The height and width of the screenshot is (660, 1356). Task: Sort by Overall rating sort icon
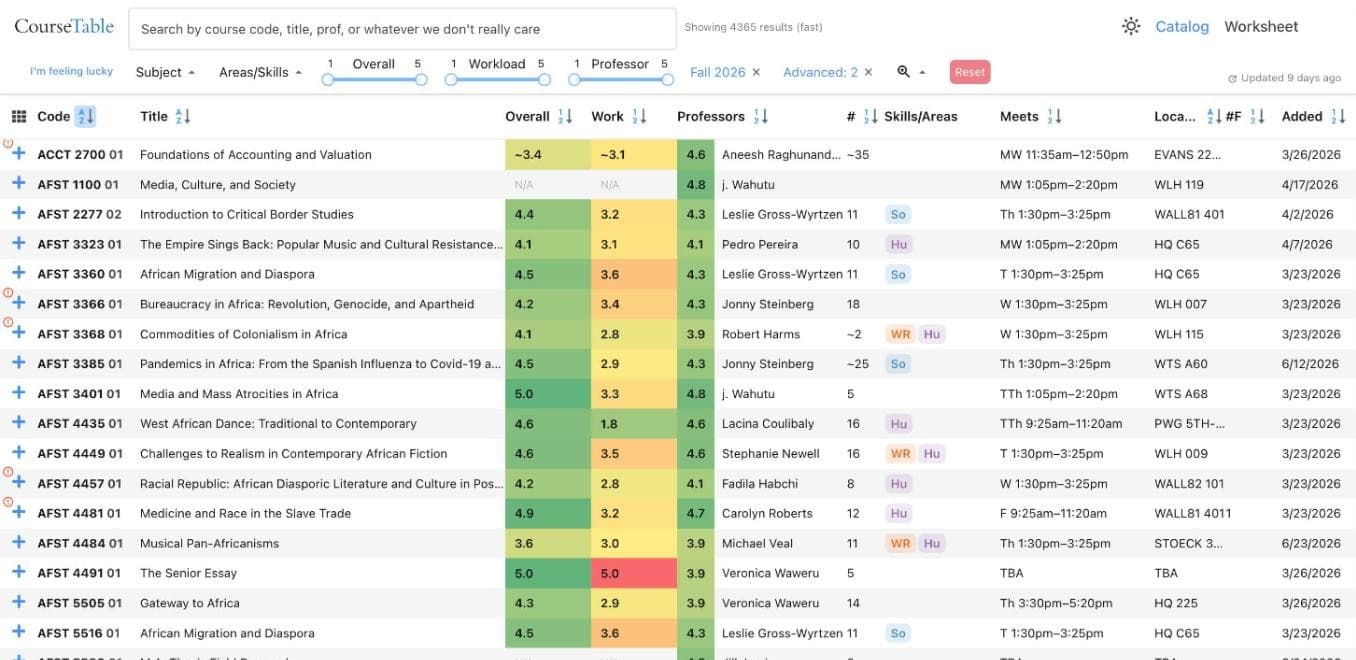pos(565,117)
